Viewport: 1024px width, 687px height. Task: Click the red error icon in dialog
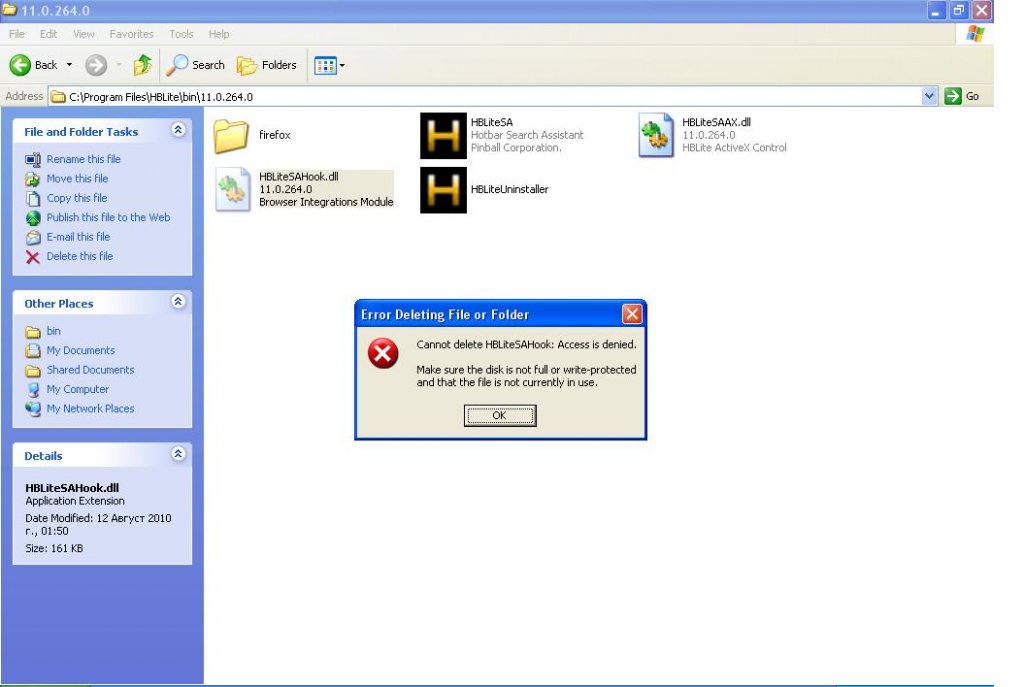point(383,353)
